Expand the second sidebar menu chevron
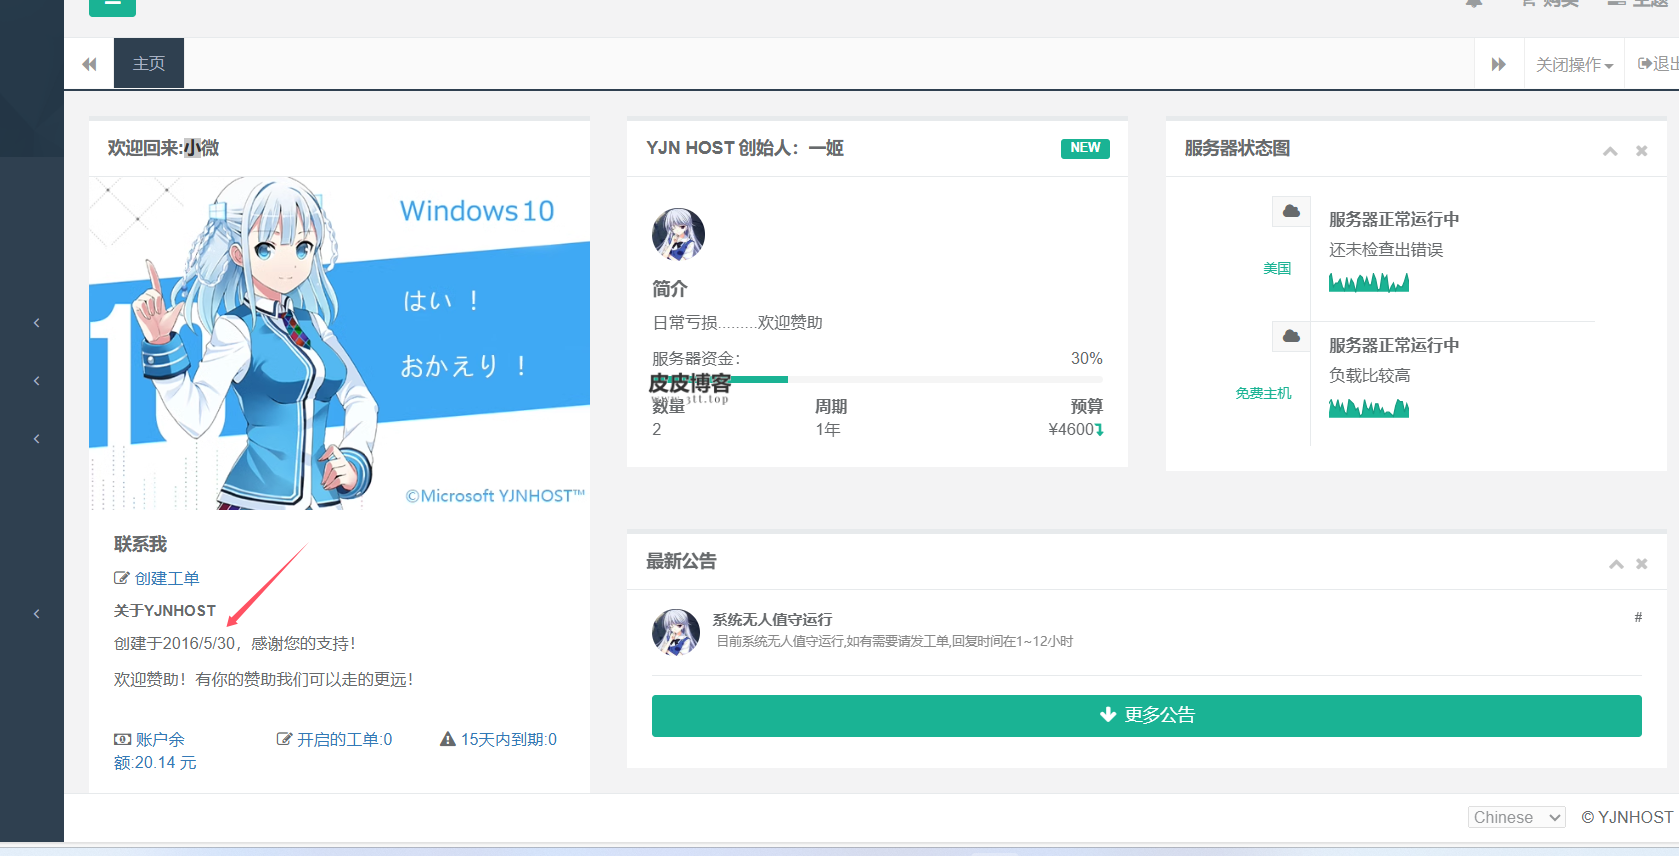This screenshot has width=1679, height=856. [37, 380]
